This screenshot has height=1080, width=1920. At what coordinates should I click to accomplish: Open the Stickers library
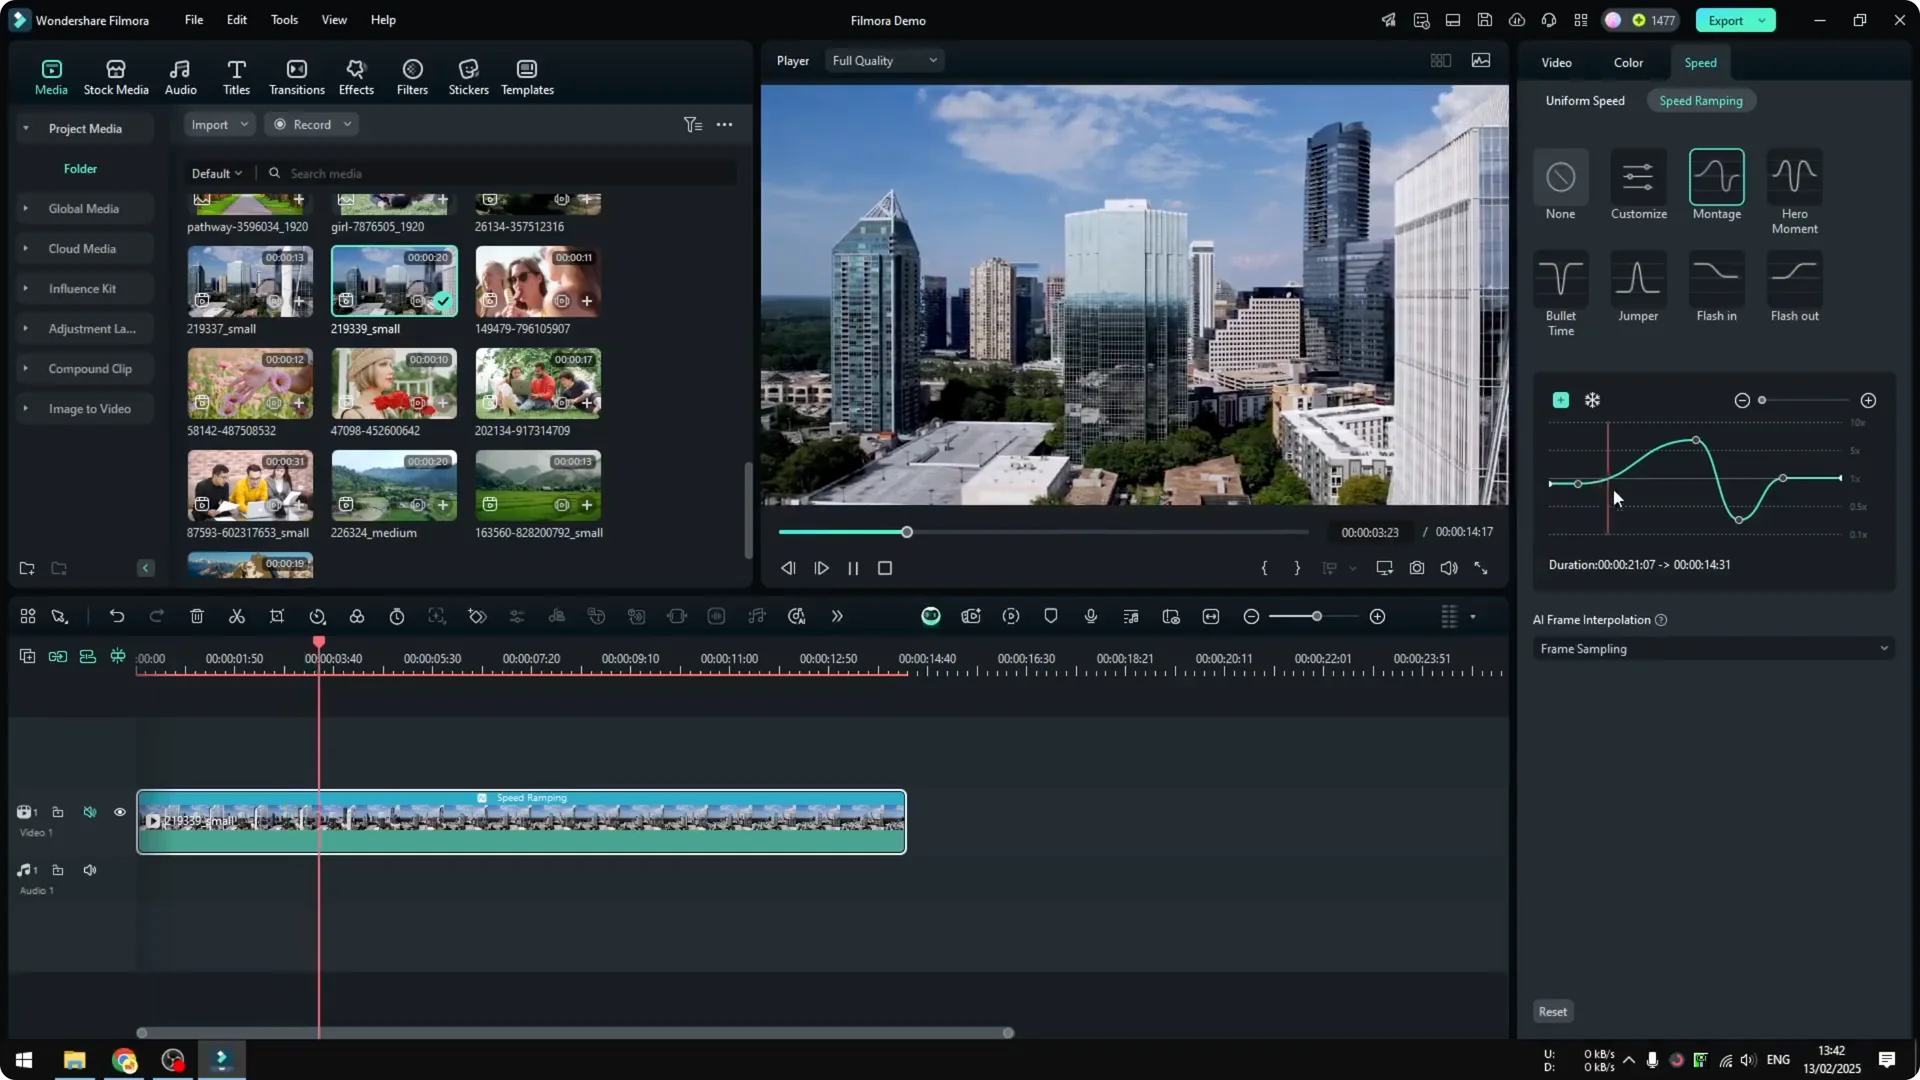point(467,76)
